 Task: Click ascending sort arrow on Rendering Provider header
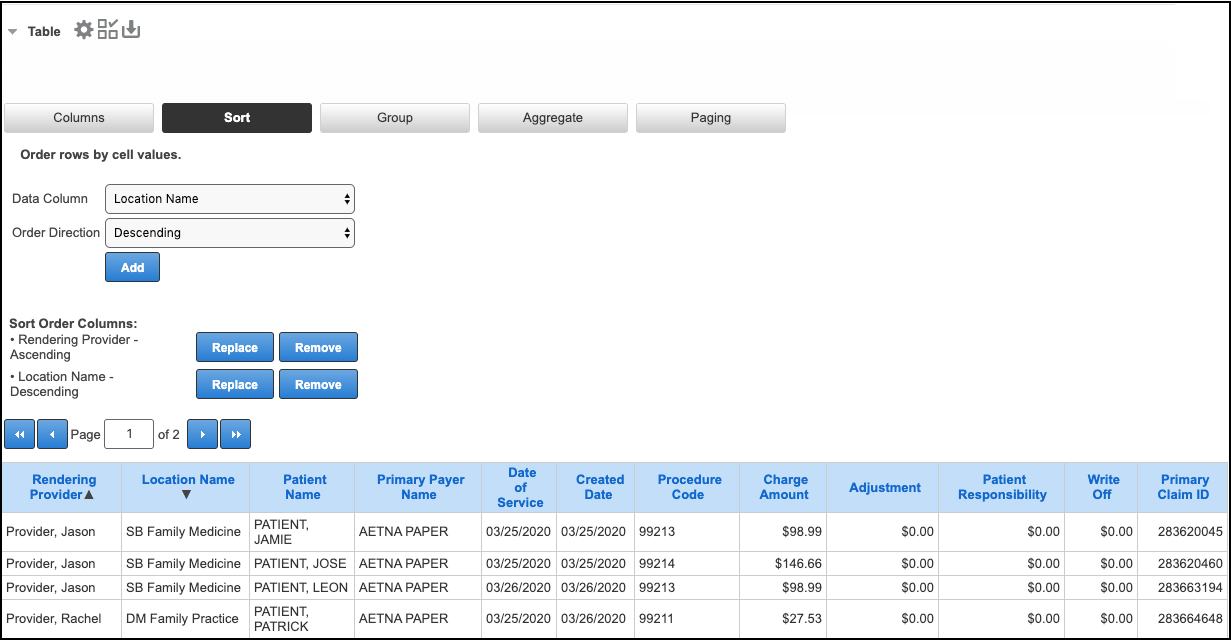pyautogui.click(x=89, y=495)
